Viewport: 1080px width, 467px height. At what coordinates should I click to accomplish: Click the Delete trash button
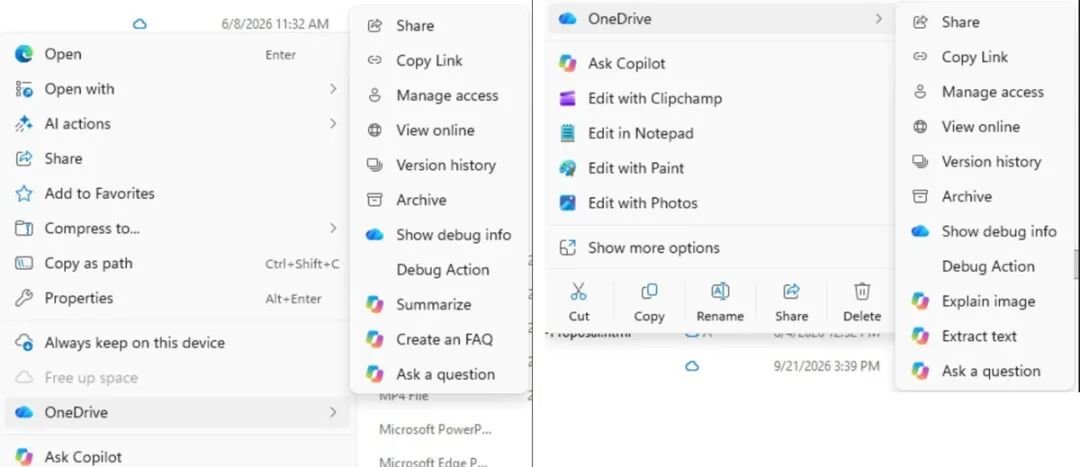tap(862, 302)
